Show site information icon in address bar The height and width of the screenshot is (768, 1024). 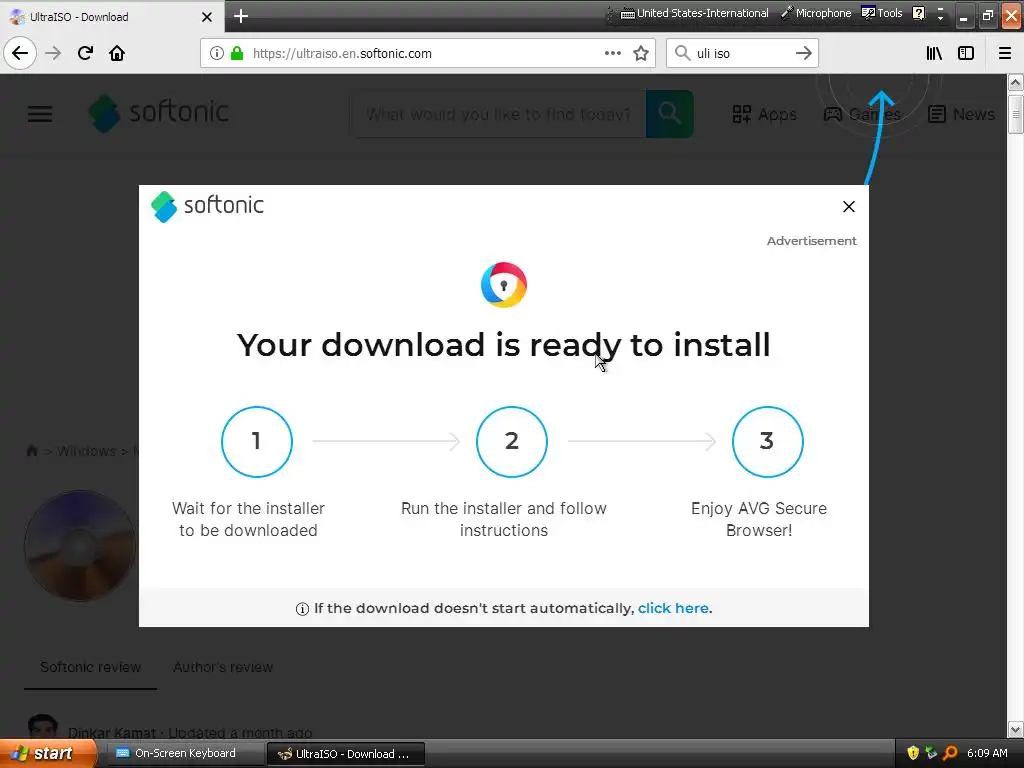[x=217, y=54]
